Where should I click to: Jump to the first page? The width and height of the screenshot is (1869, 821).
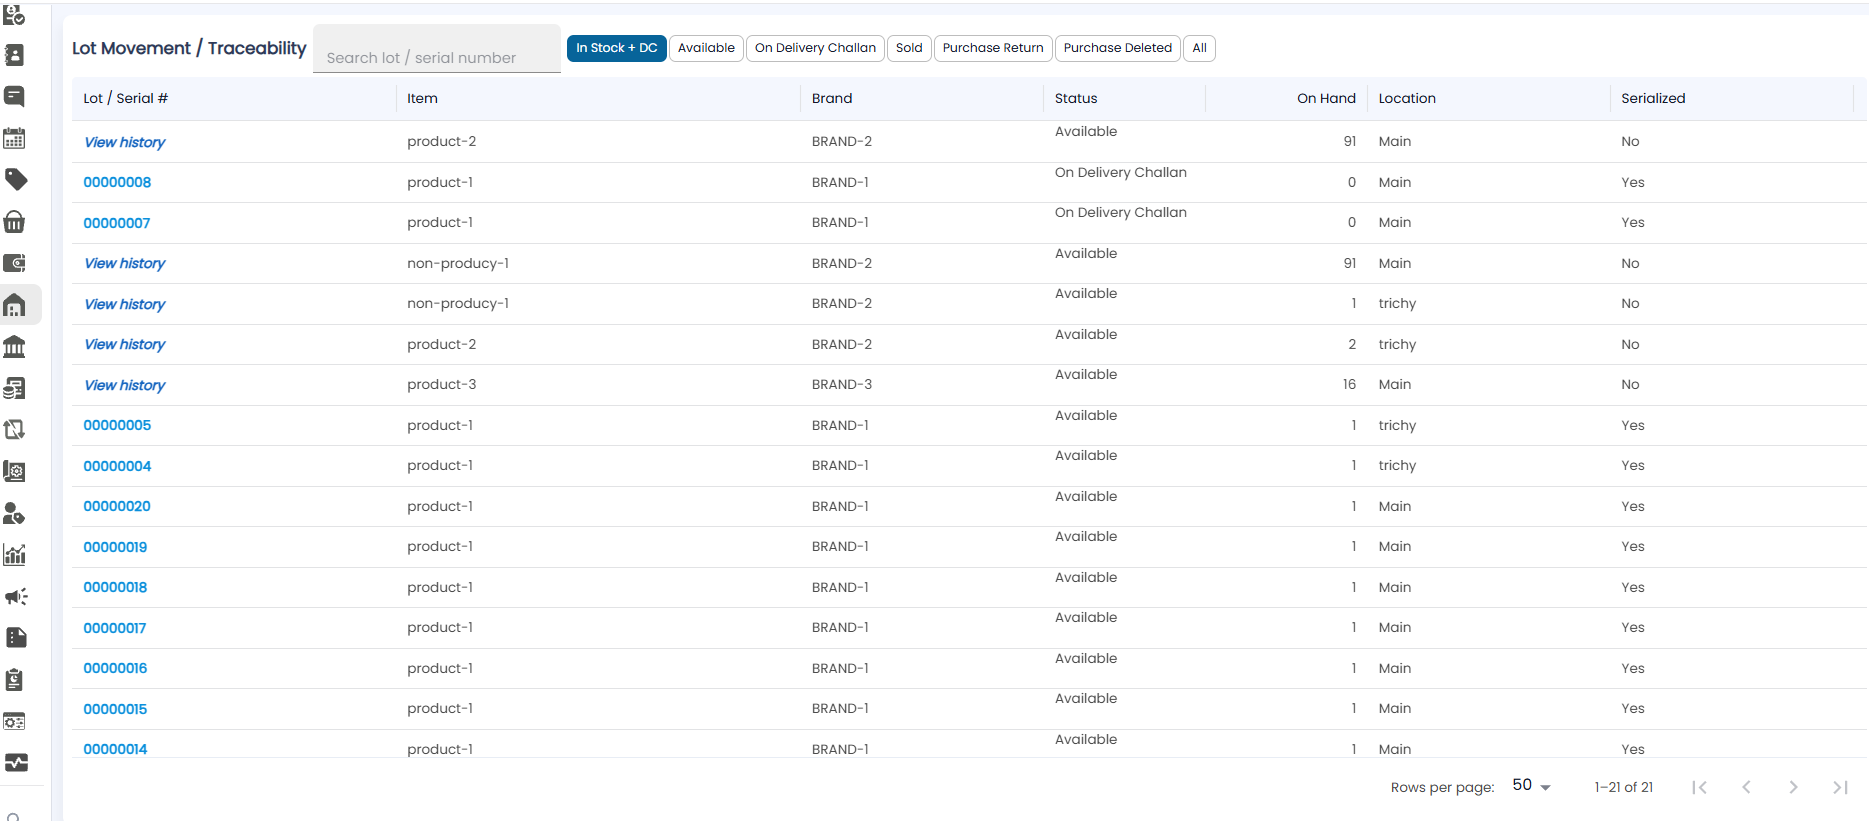pyautogui.click(x=1699, y=787)
